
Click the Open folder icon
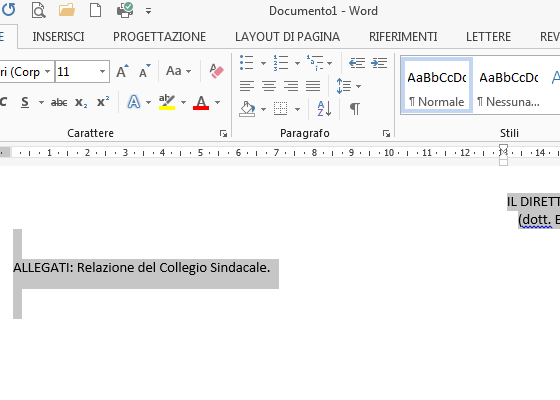67,10
